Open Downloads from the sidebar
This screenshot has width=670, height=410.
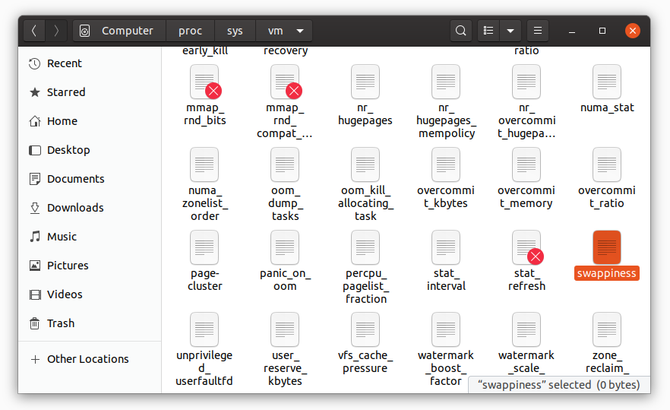point(90,208)
